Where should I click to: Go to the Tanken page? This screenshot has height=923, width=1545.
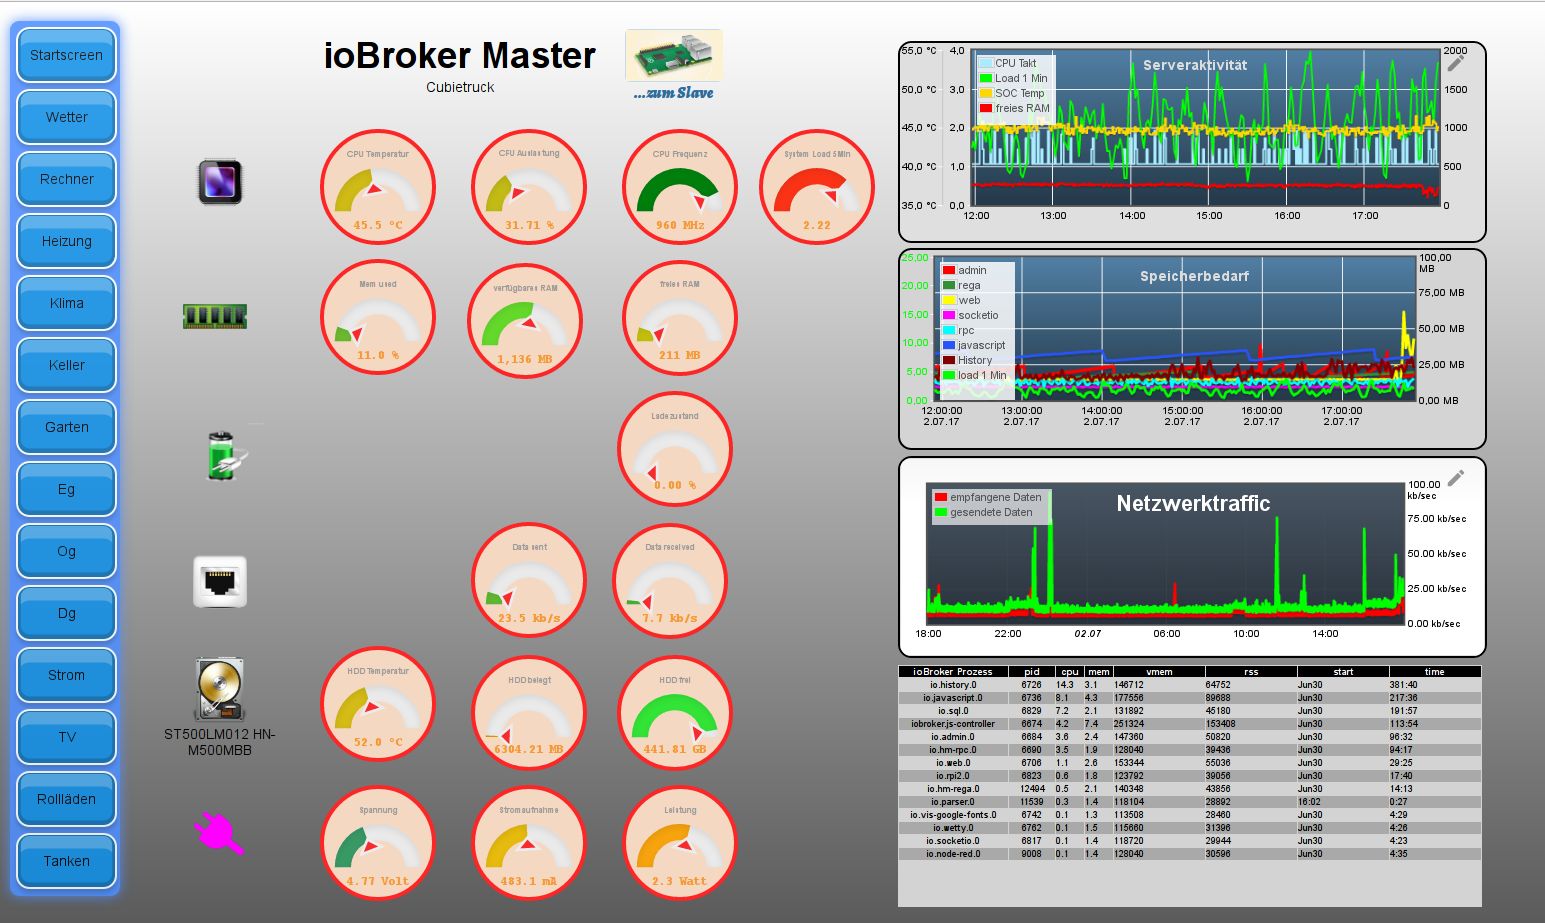(66, 862)
